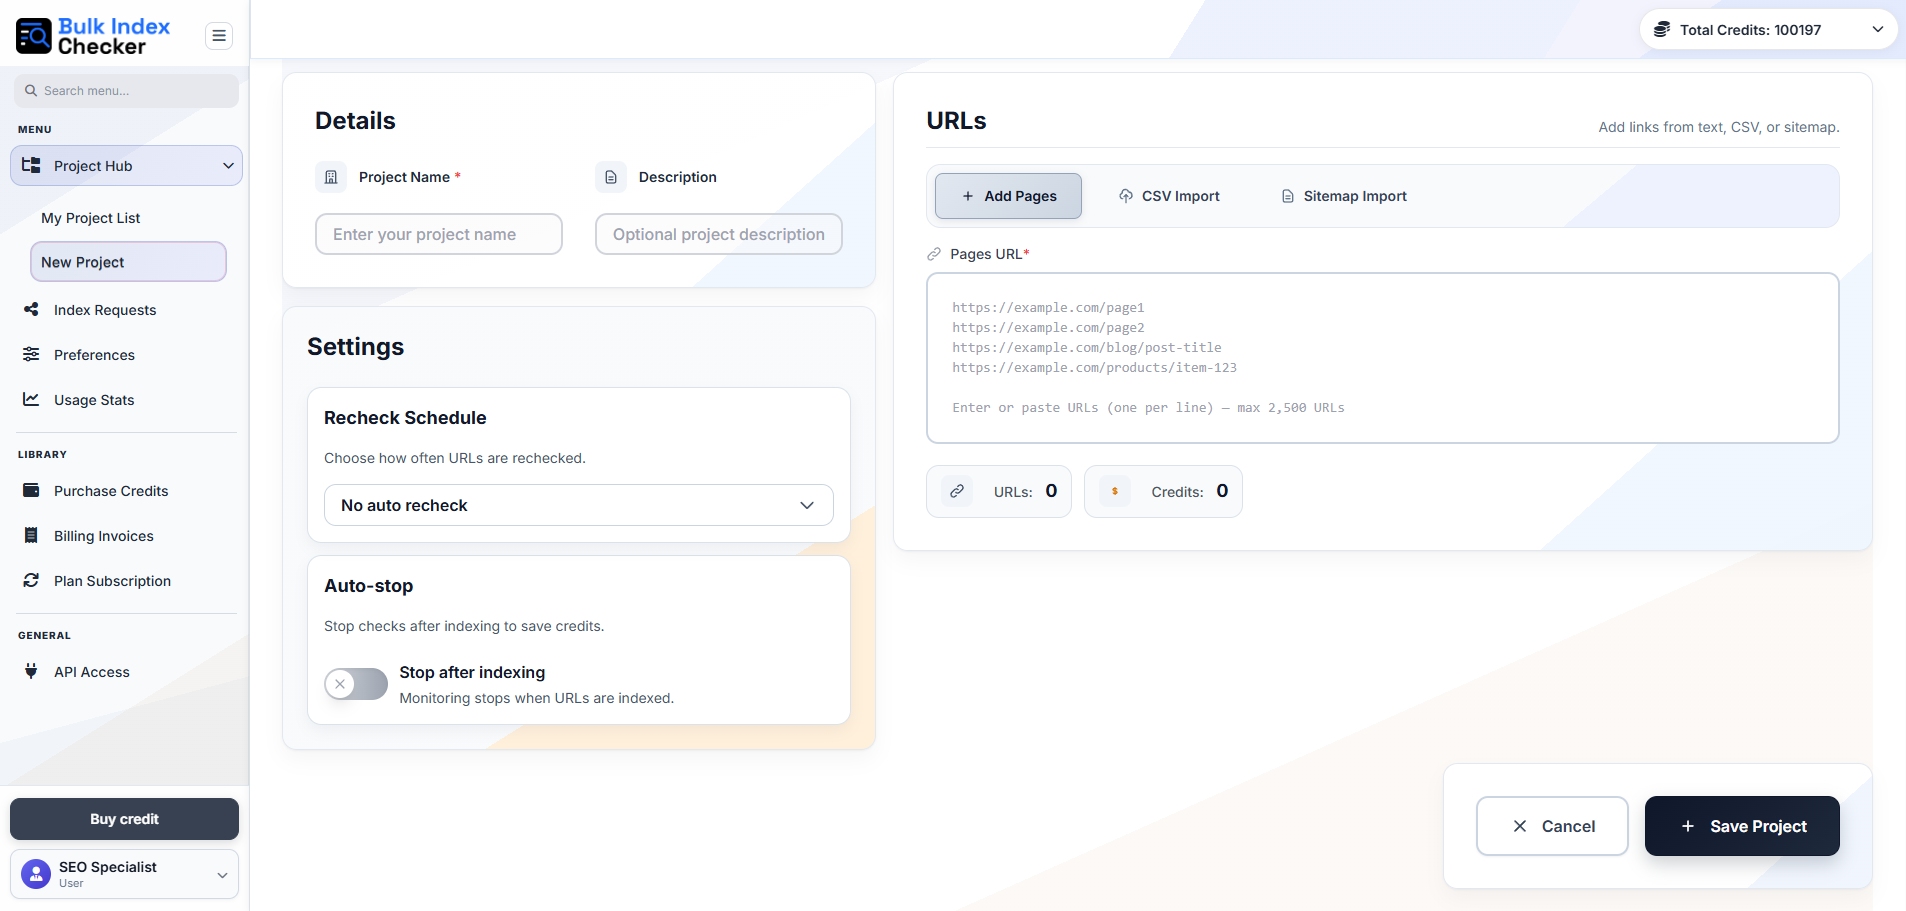Click the file icon on Sitemap Import
This screenshot has width=1906, height=911.
click(x=1288, y=196)
